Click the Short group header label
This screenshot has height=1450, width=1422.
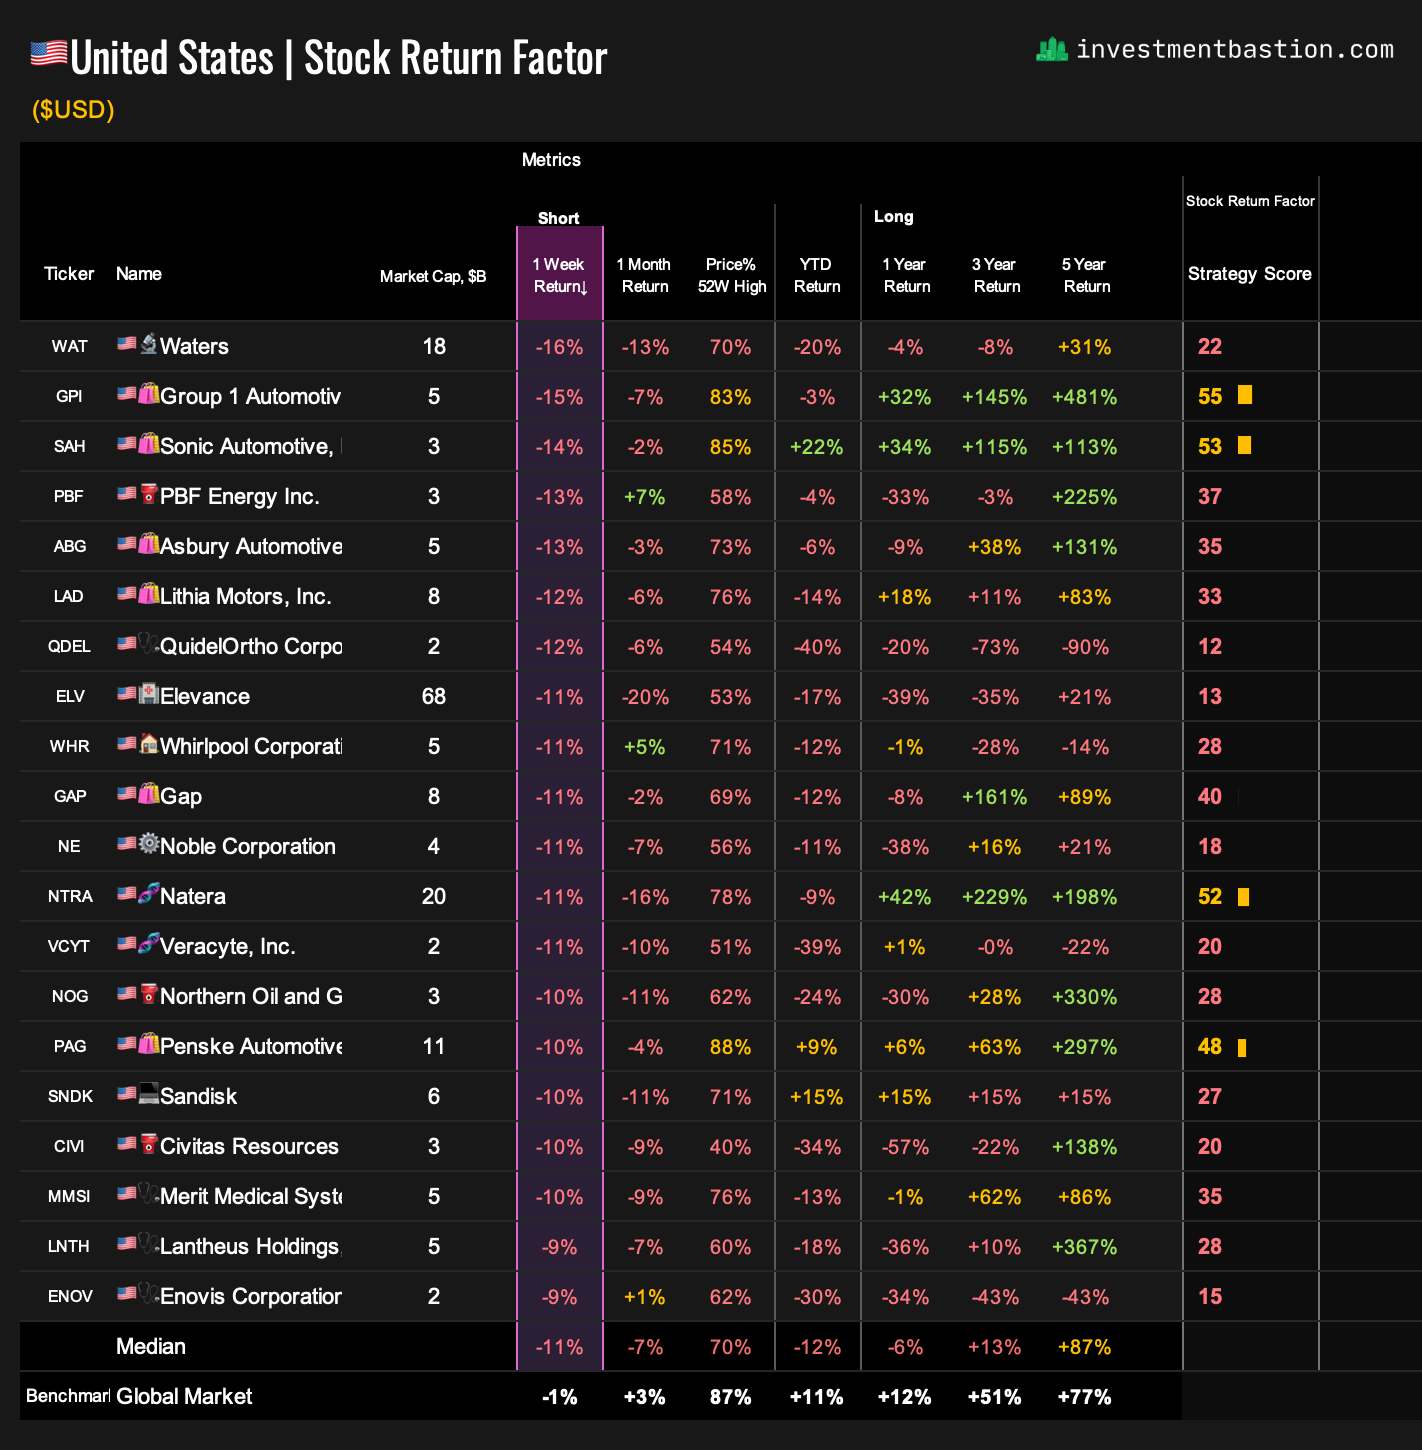point(558,218)
